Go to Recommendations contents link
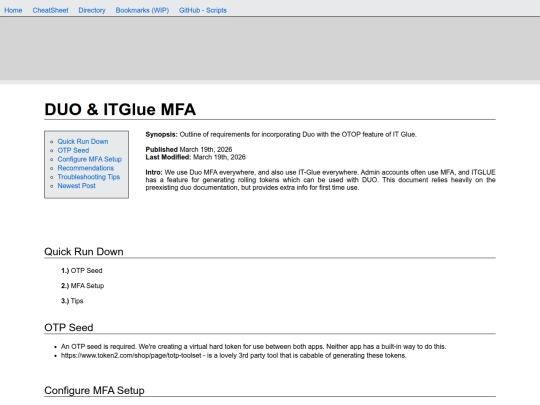Image resolution: width=540 pixels, height=405 pixels. click(85, 168)
